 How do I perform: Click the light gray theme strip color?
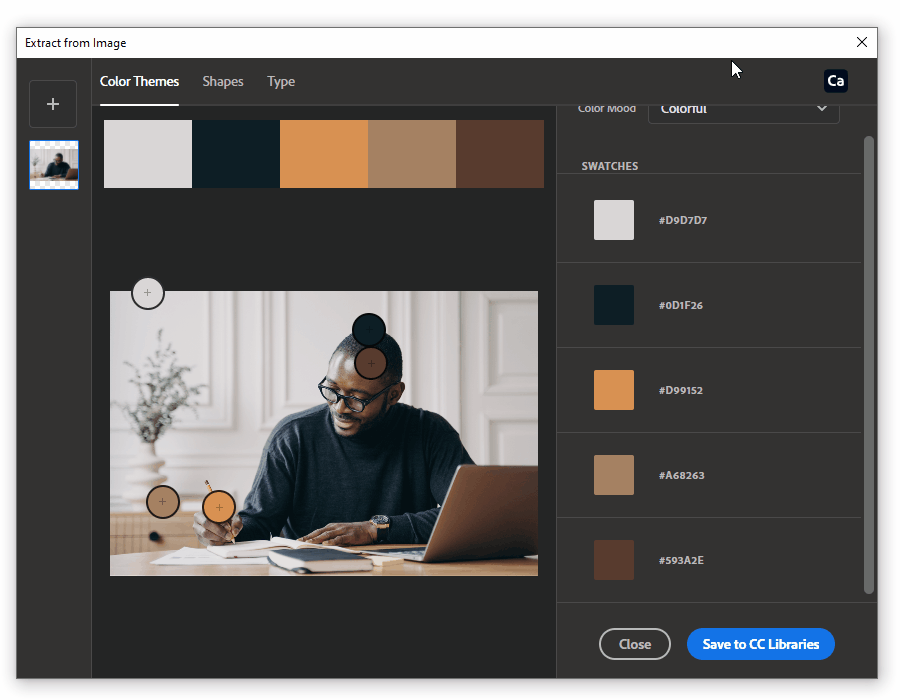(148, 154)
